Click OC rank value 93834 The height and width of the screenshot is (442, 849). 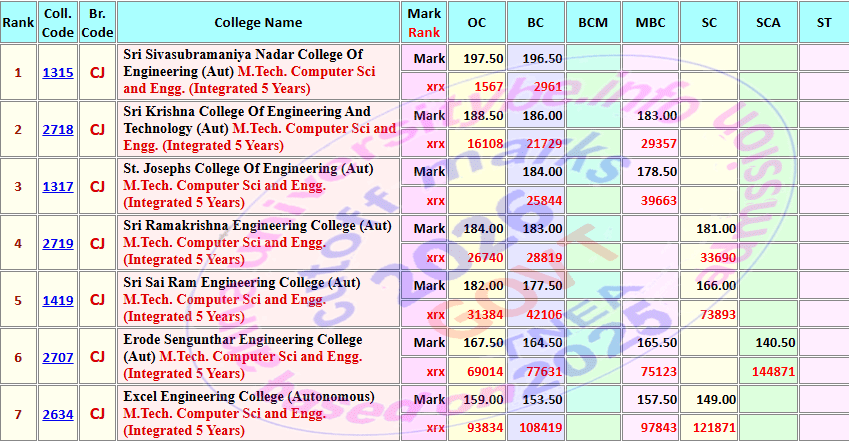(x=485, y=427)
